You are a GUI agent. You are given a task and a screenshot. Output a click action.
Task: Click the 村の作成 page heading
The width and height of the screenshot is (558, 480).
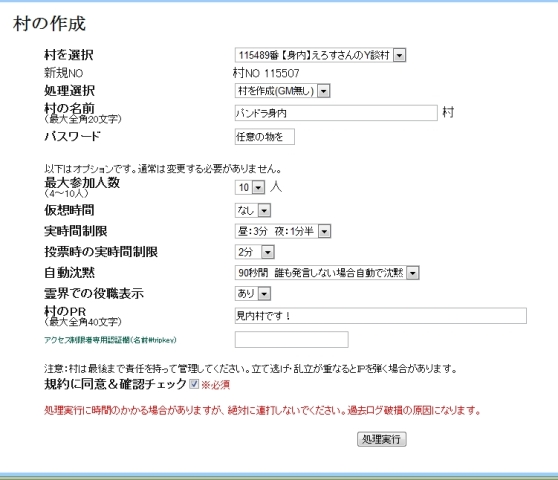49,24
